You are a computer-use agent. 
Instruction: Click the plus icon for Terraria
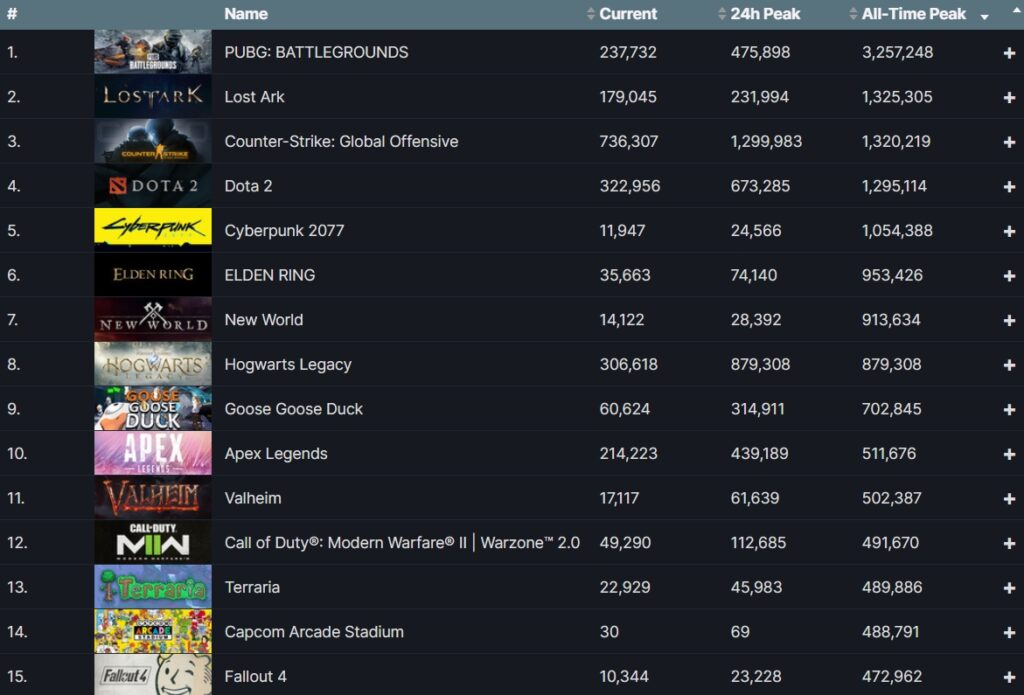click(x=1009, y=588)
